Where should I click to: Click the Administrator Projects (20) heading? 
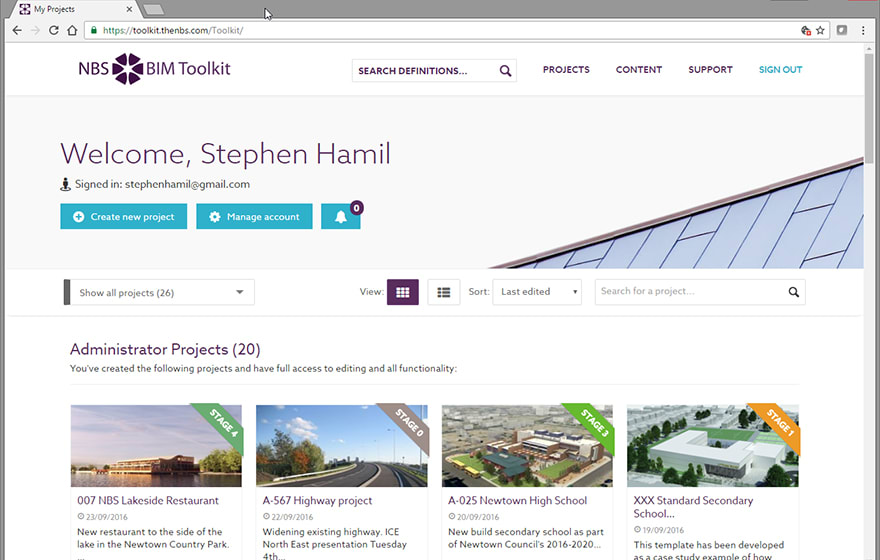pos(165,350)
